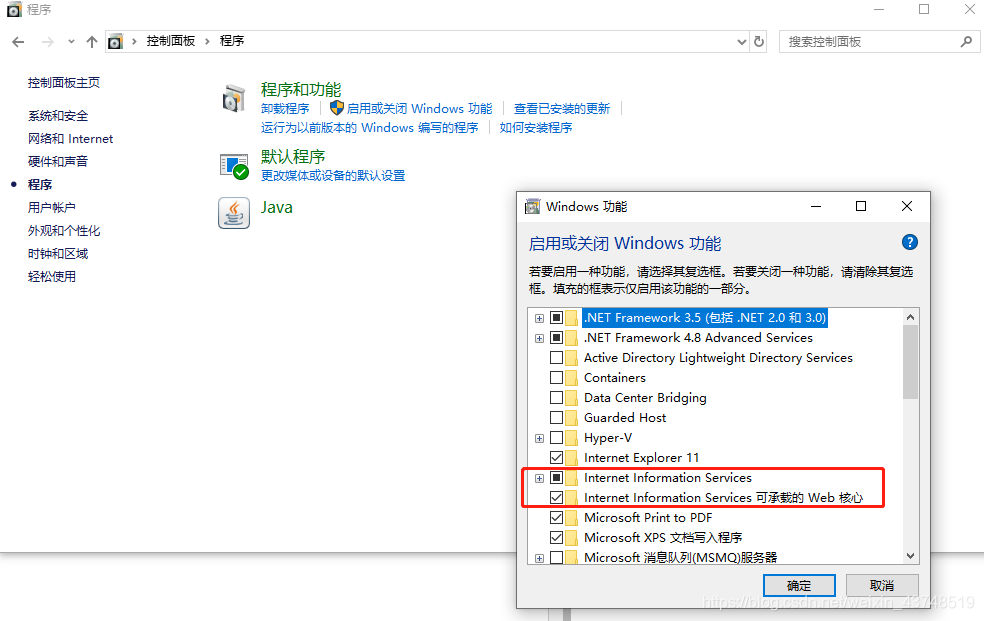Image resolution: width=984 pixels, height=621 pixels.
Task: Click the feature list scroll up arrow
Action: point(910,317)
